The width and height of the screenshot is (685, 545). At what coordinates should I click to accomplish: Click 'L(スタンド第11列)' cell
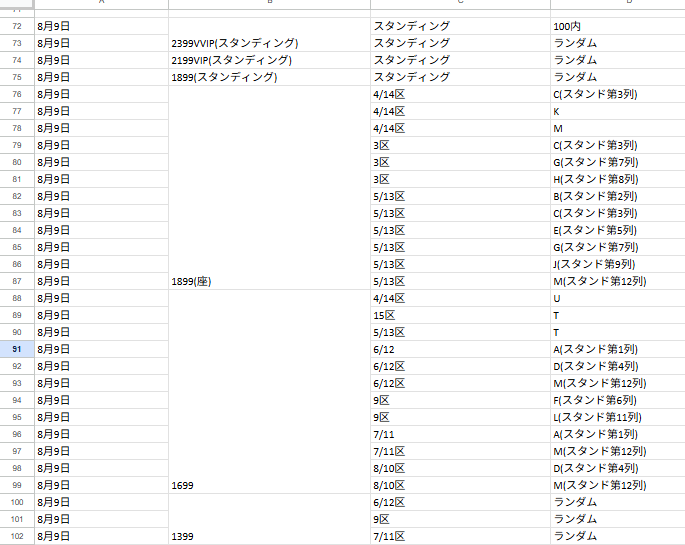click(x=618, y=417)
